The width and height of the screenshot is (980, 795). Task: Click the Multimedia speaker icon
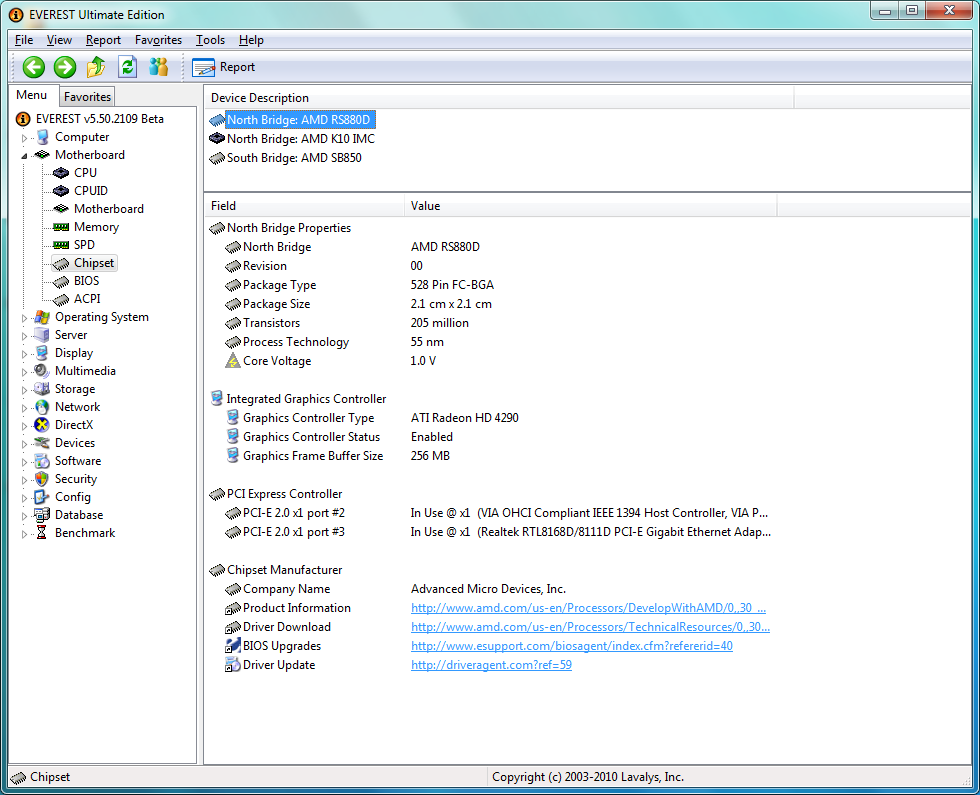(x=42, y=371)
